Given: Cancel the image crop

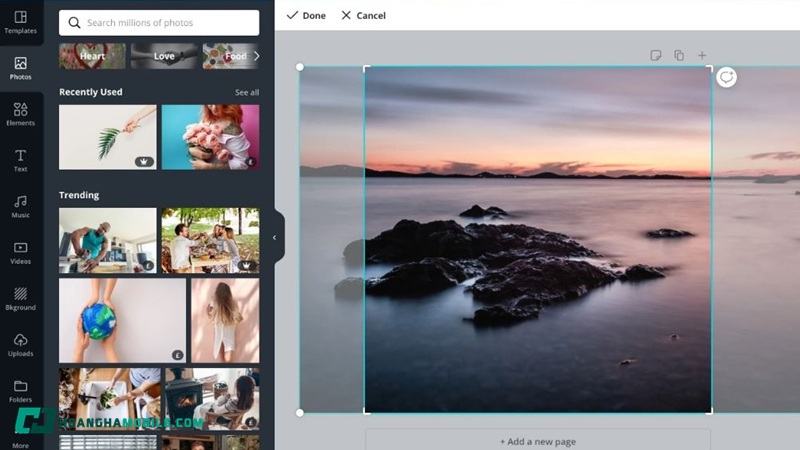Looking at the screenshot, I should point(363,16).
